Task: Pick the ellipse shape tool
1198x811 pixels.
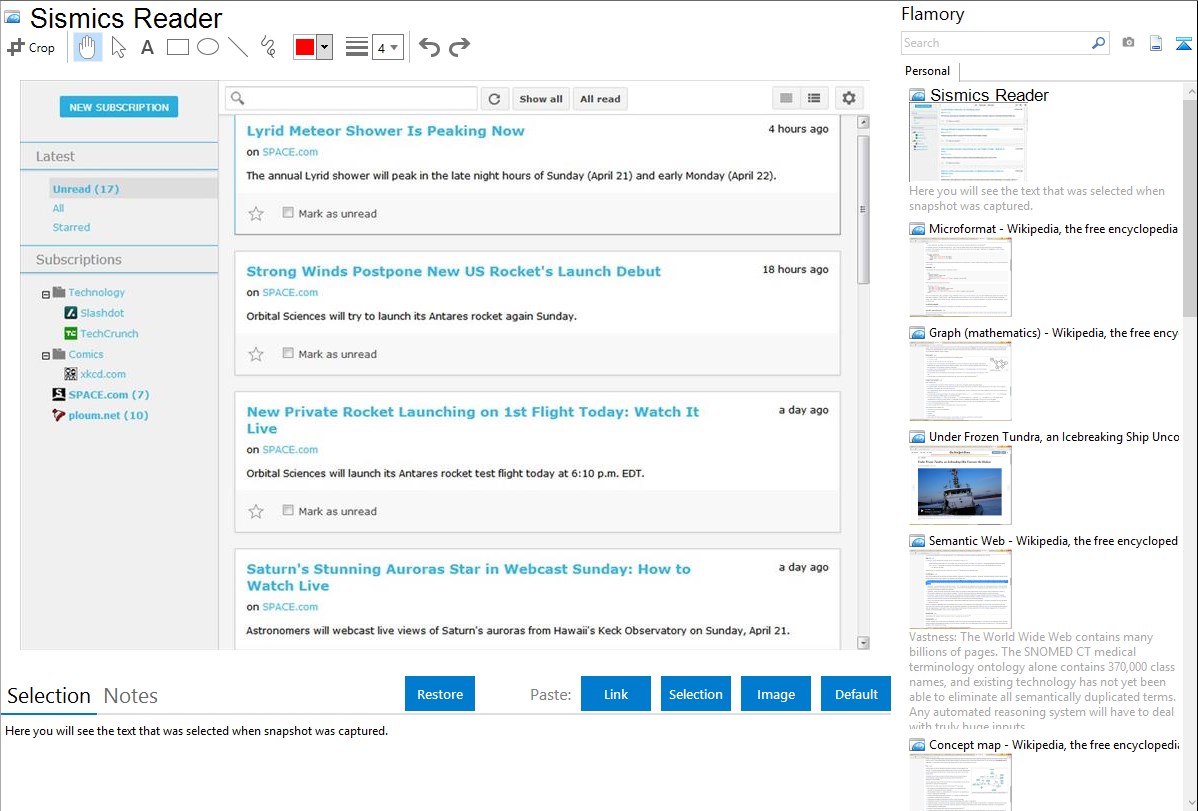Action: (x=208, y=47)
